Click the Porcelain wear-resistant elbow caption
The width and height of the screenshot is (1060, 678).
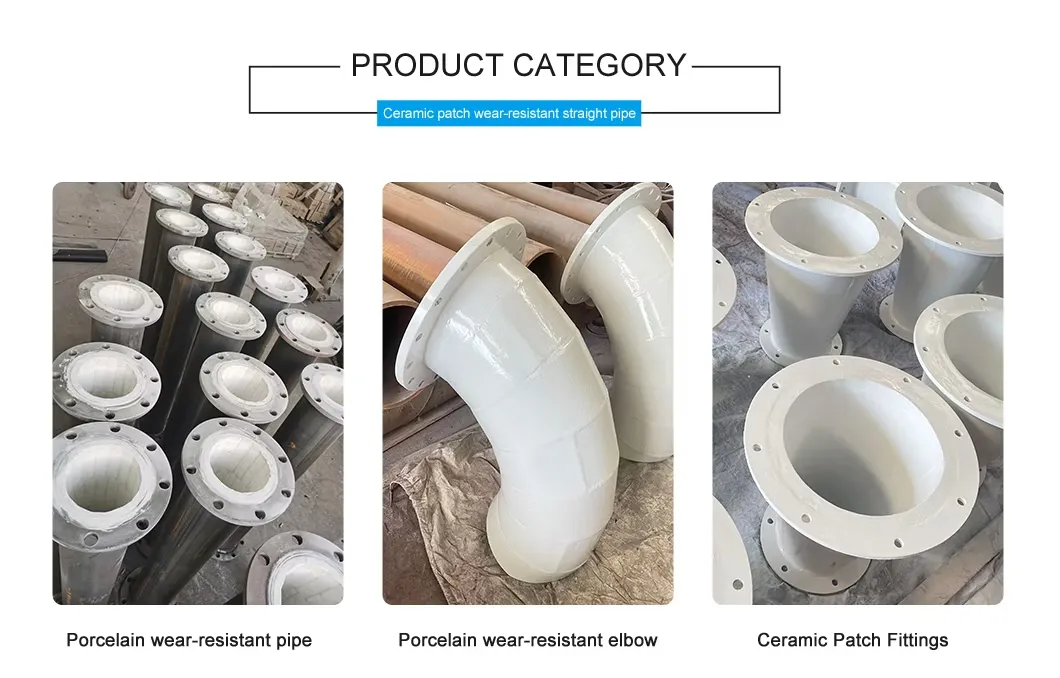click(x=528, y=640)
